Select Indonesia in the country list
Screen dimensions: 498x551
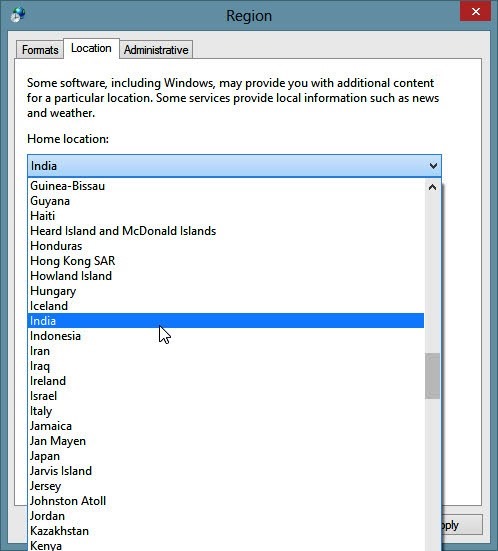226,336
